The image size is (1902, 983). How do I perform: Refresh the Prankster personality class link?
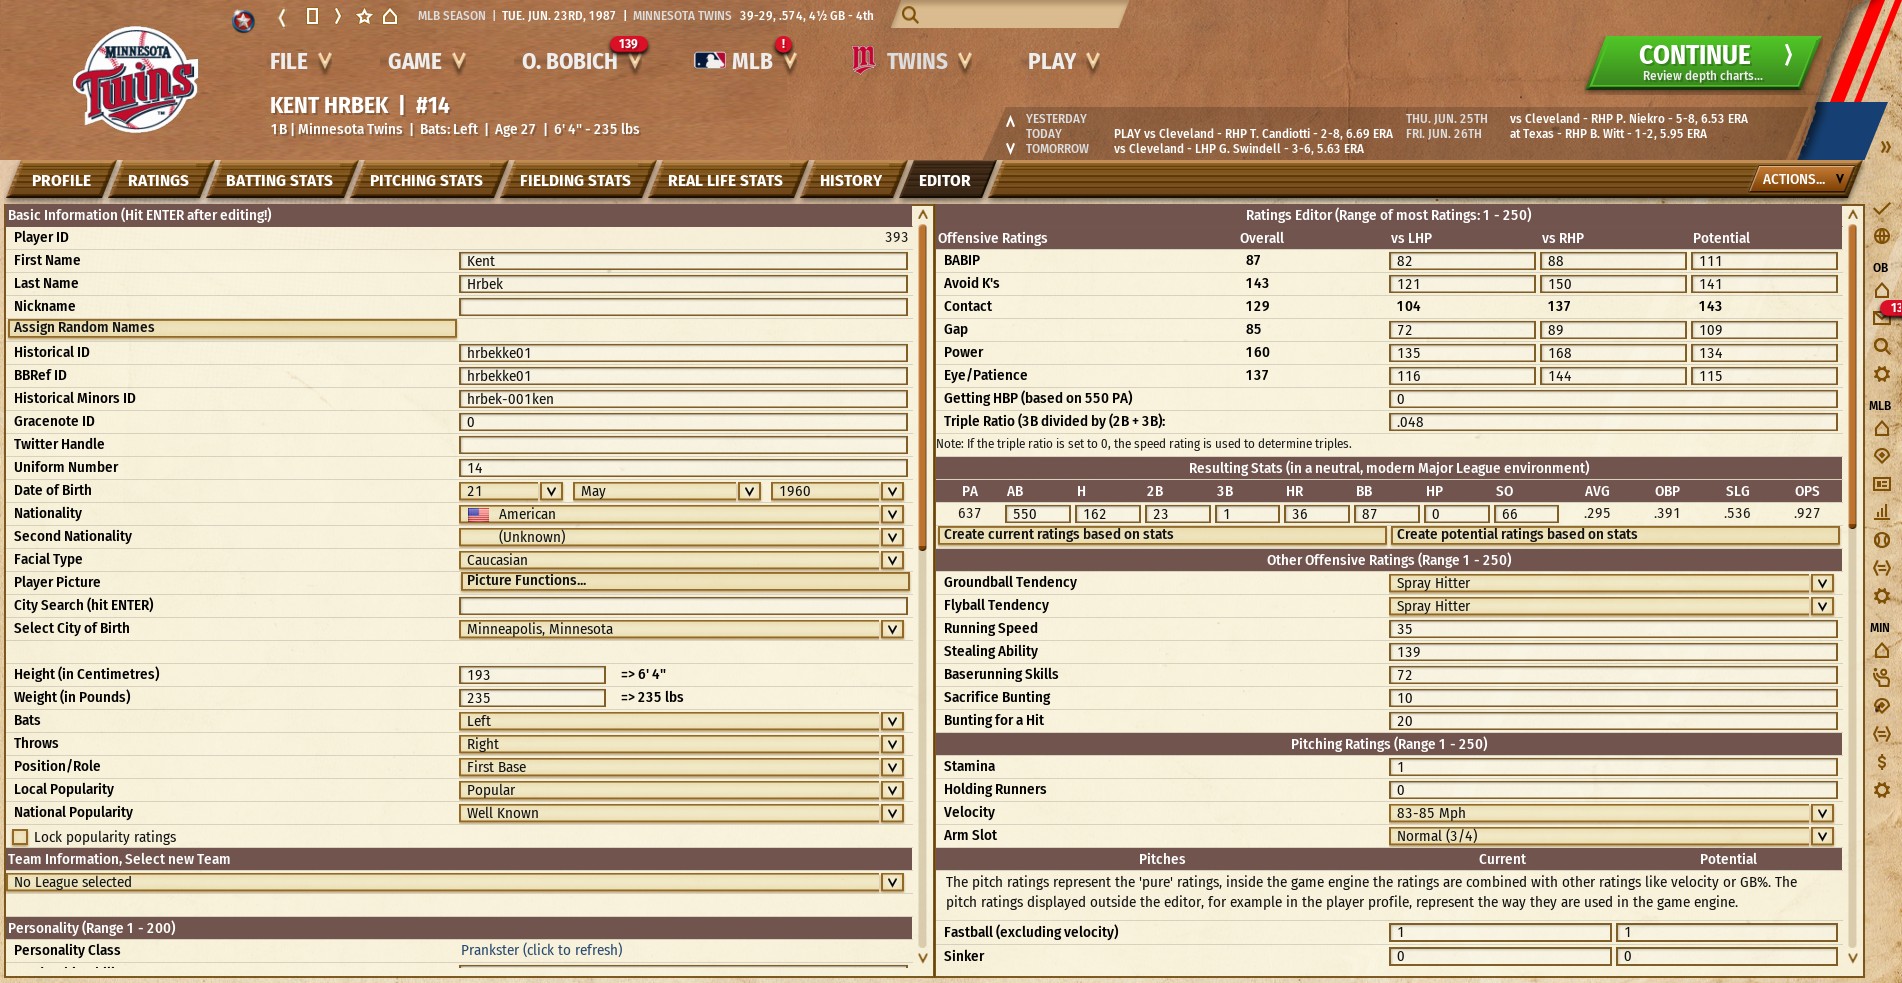pos(541,950)
